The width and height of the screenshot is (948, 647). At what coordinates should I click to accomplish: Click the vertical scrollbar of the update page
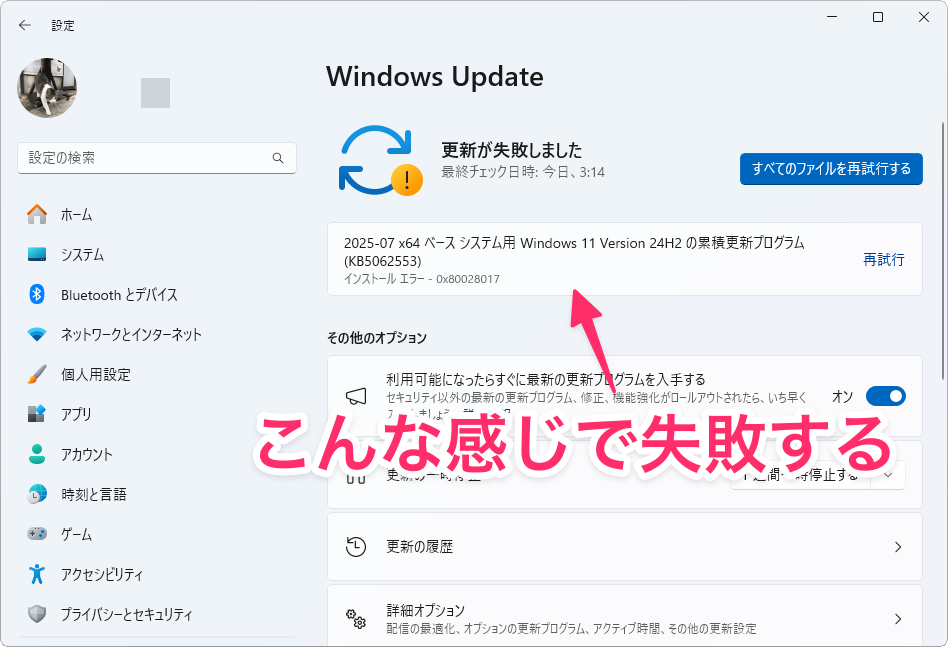pyautogui.click(x=942, y=251)
